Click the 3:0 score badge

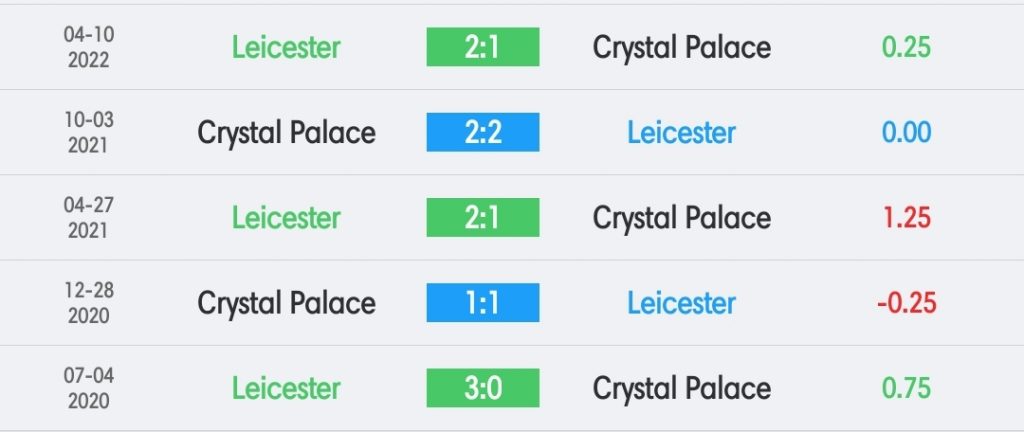coord(483,388)
